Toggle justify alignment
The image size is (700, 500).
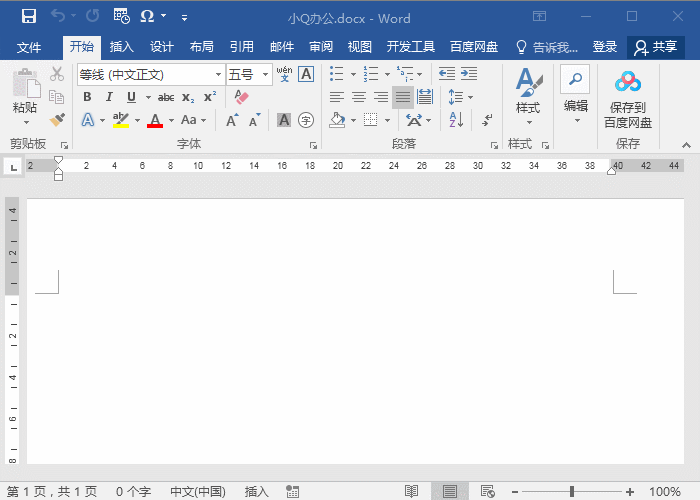click(x=403, y=97)
